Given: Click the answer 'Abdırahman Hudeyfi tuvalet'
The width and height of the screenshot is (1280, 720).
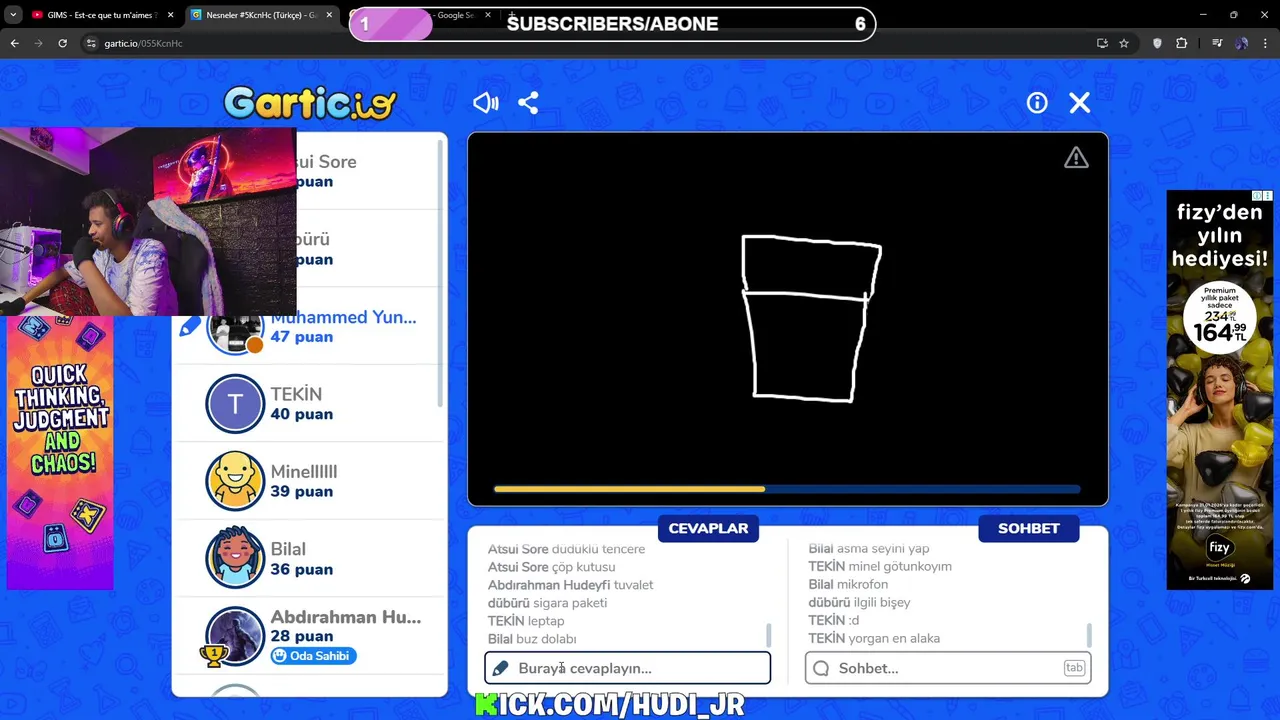Looking at the screenshot, I should click(x=570, y=585).
